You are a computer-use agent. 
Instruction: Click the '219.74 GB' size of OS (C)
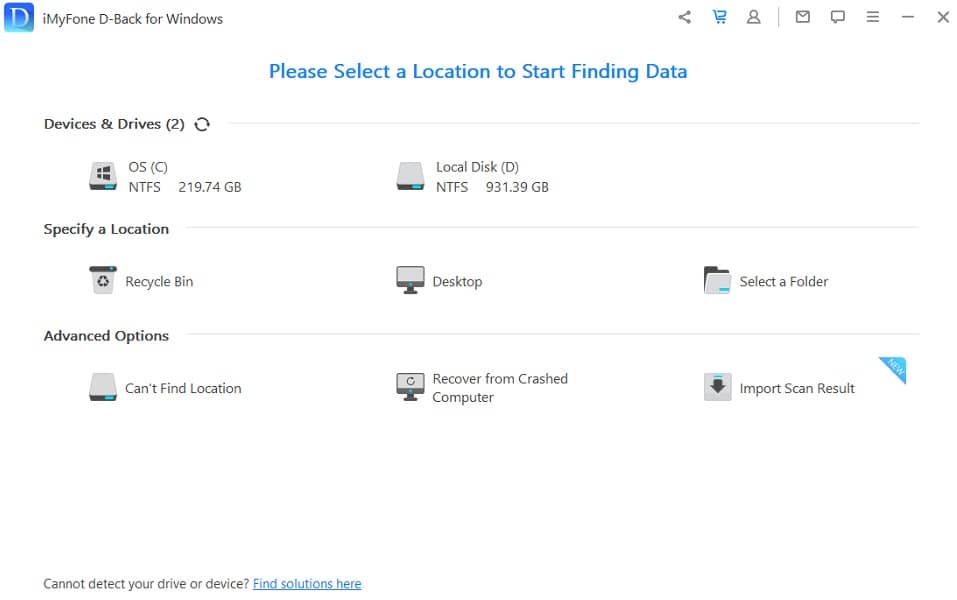click(x=210, y=187)
